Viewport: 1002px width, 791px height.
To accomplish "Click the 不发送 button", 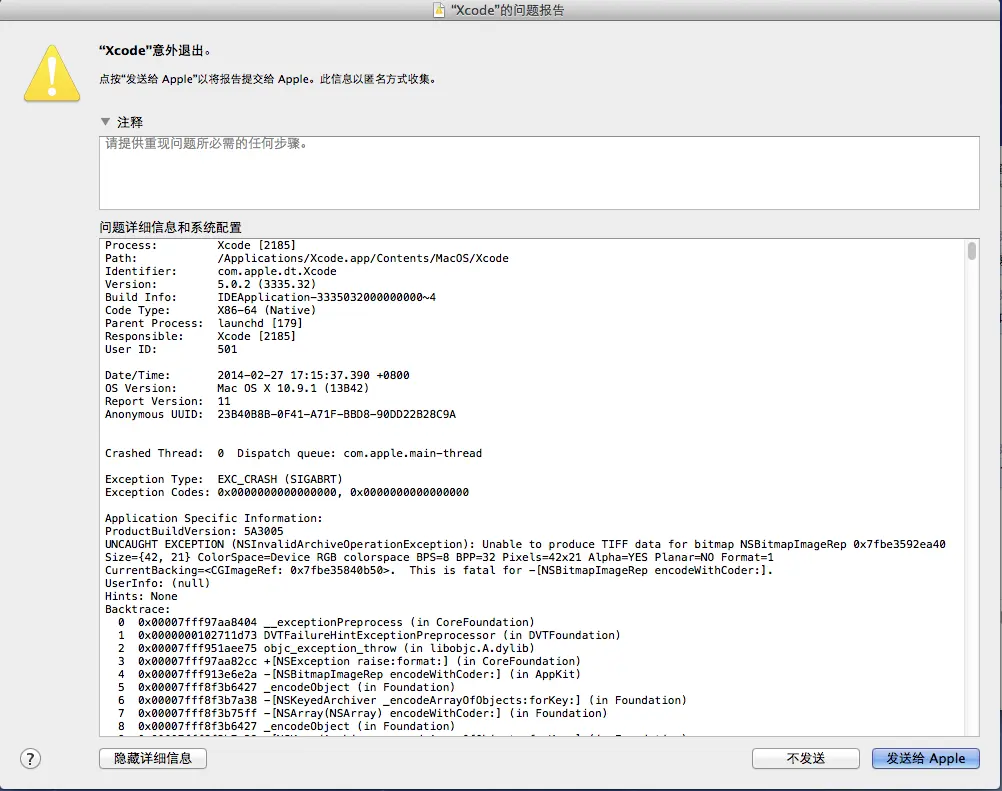I will (x=805, y=758).
